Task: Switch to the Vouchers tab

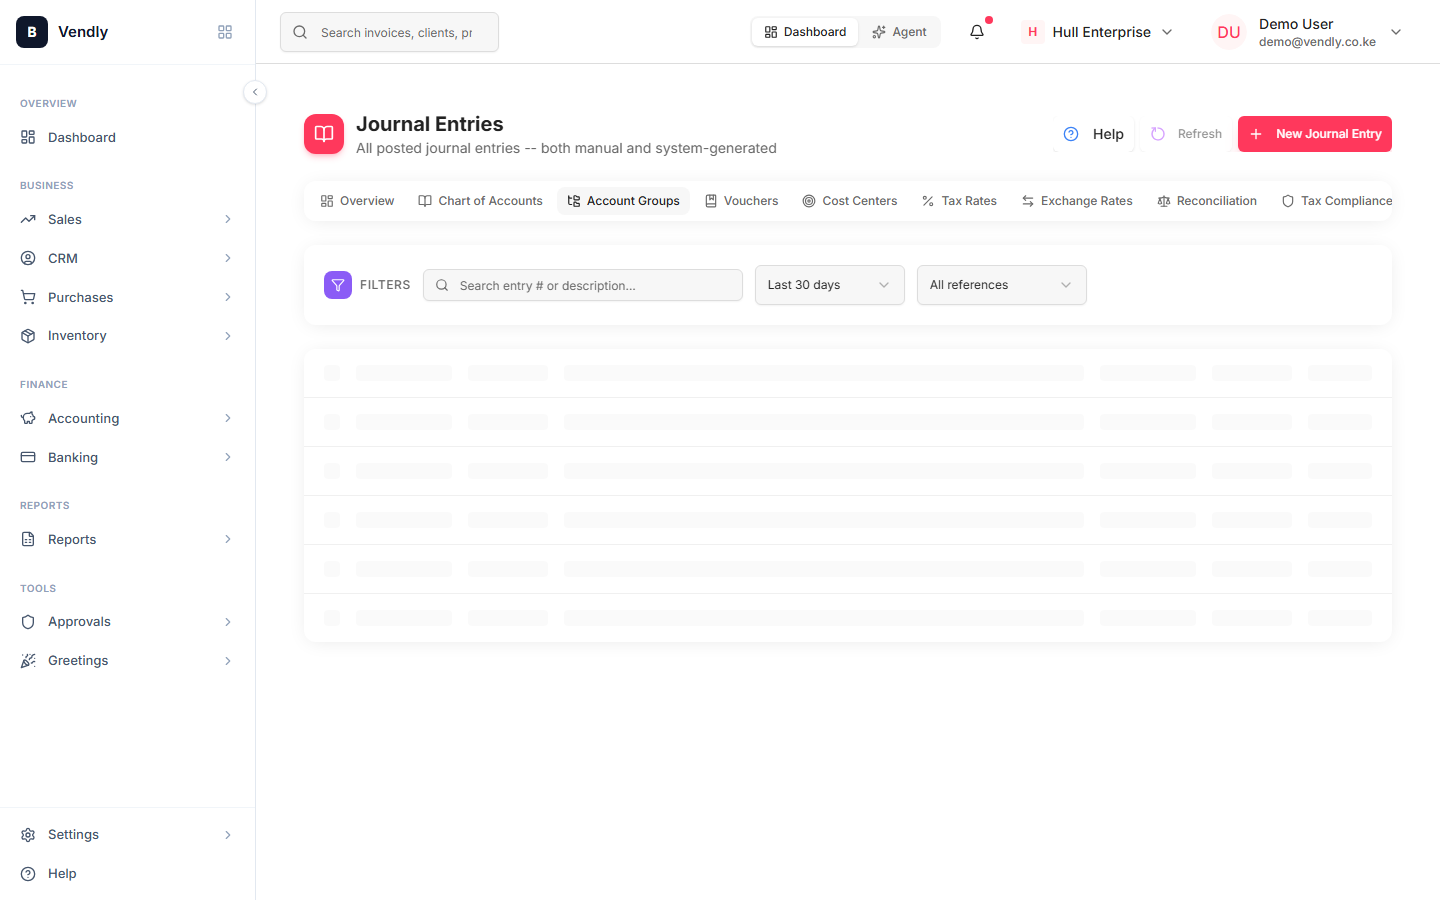Action: tap(742, 201)
